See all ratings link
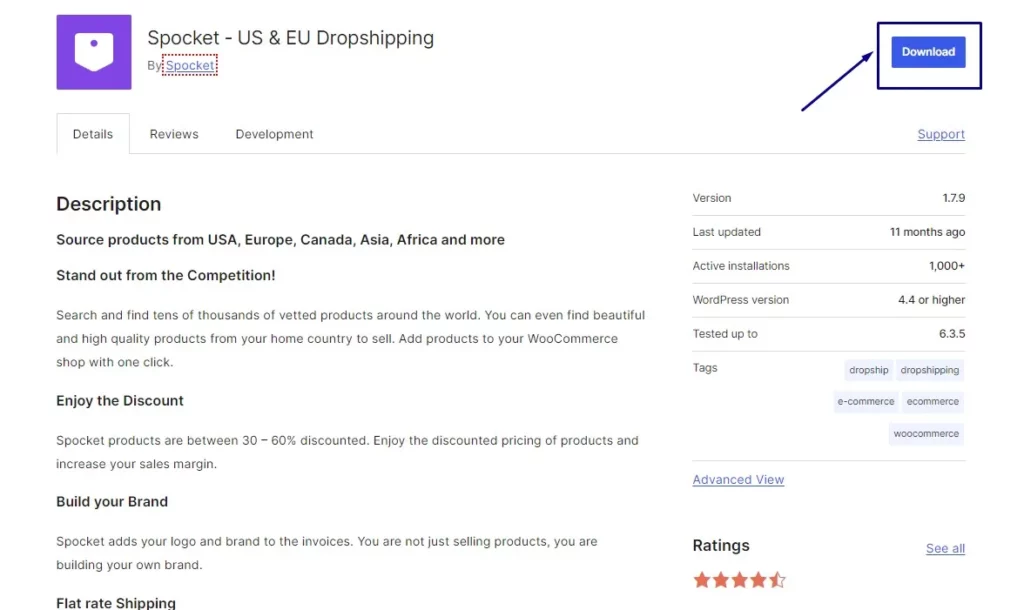The image size is (1024, 610). pos(945,549)
